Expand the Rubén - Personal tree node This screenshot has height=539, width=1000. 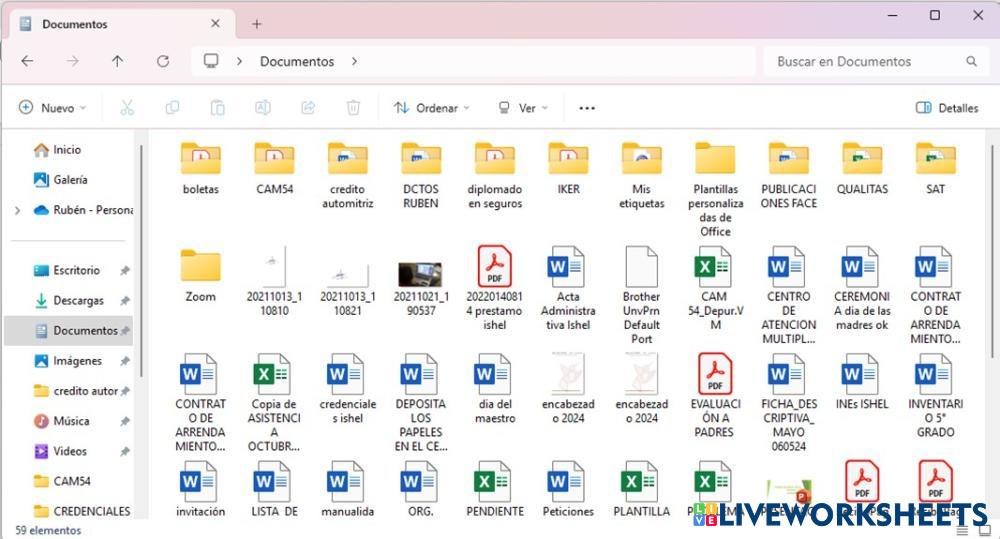[17, 210]
